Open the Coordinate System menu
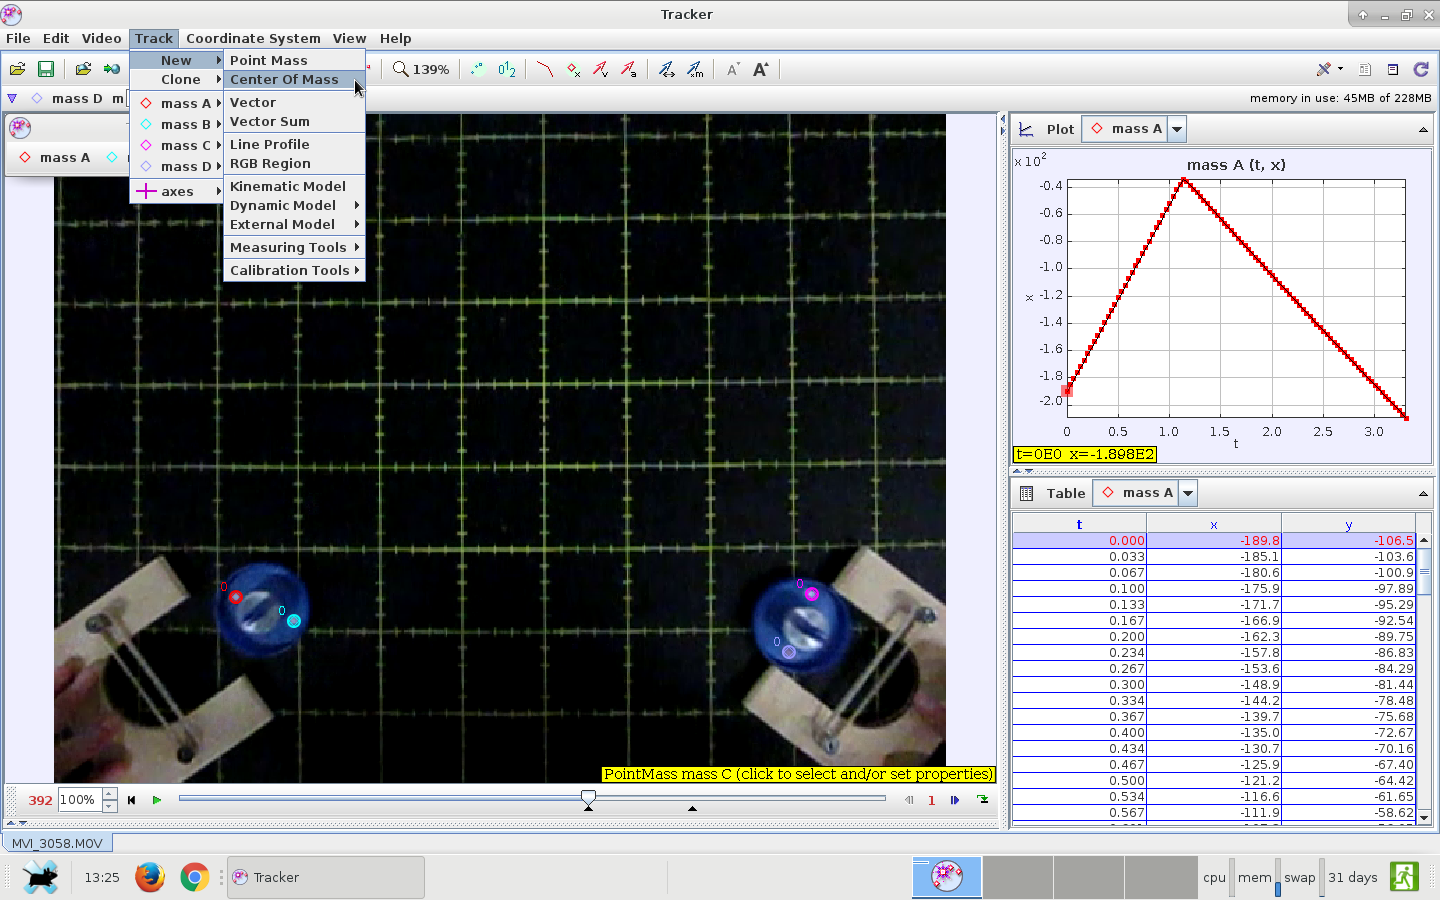The width and height of the screenshot is (1440, 900). (x=253, y=38)
